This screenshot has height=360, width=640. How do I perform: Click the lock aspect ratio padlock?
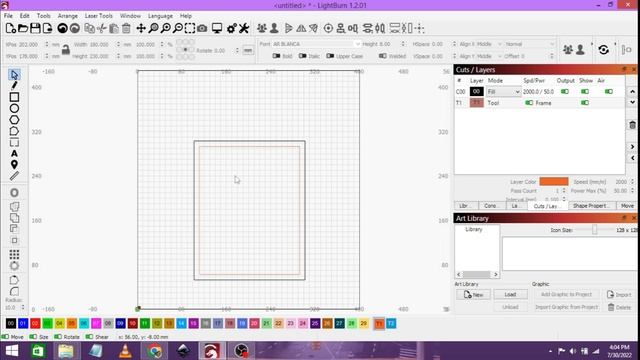66,50
